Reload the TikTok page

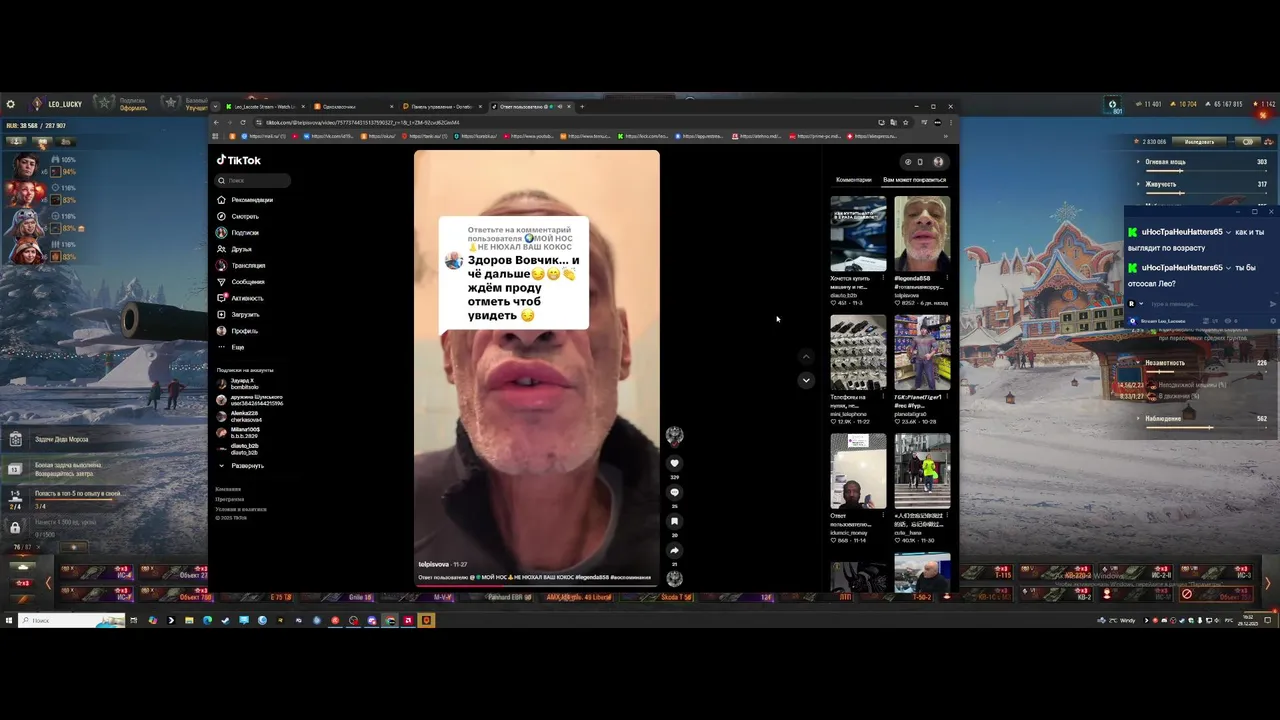pyautogui.click(x=243, y=122)
